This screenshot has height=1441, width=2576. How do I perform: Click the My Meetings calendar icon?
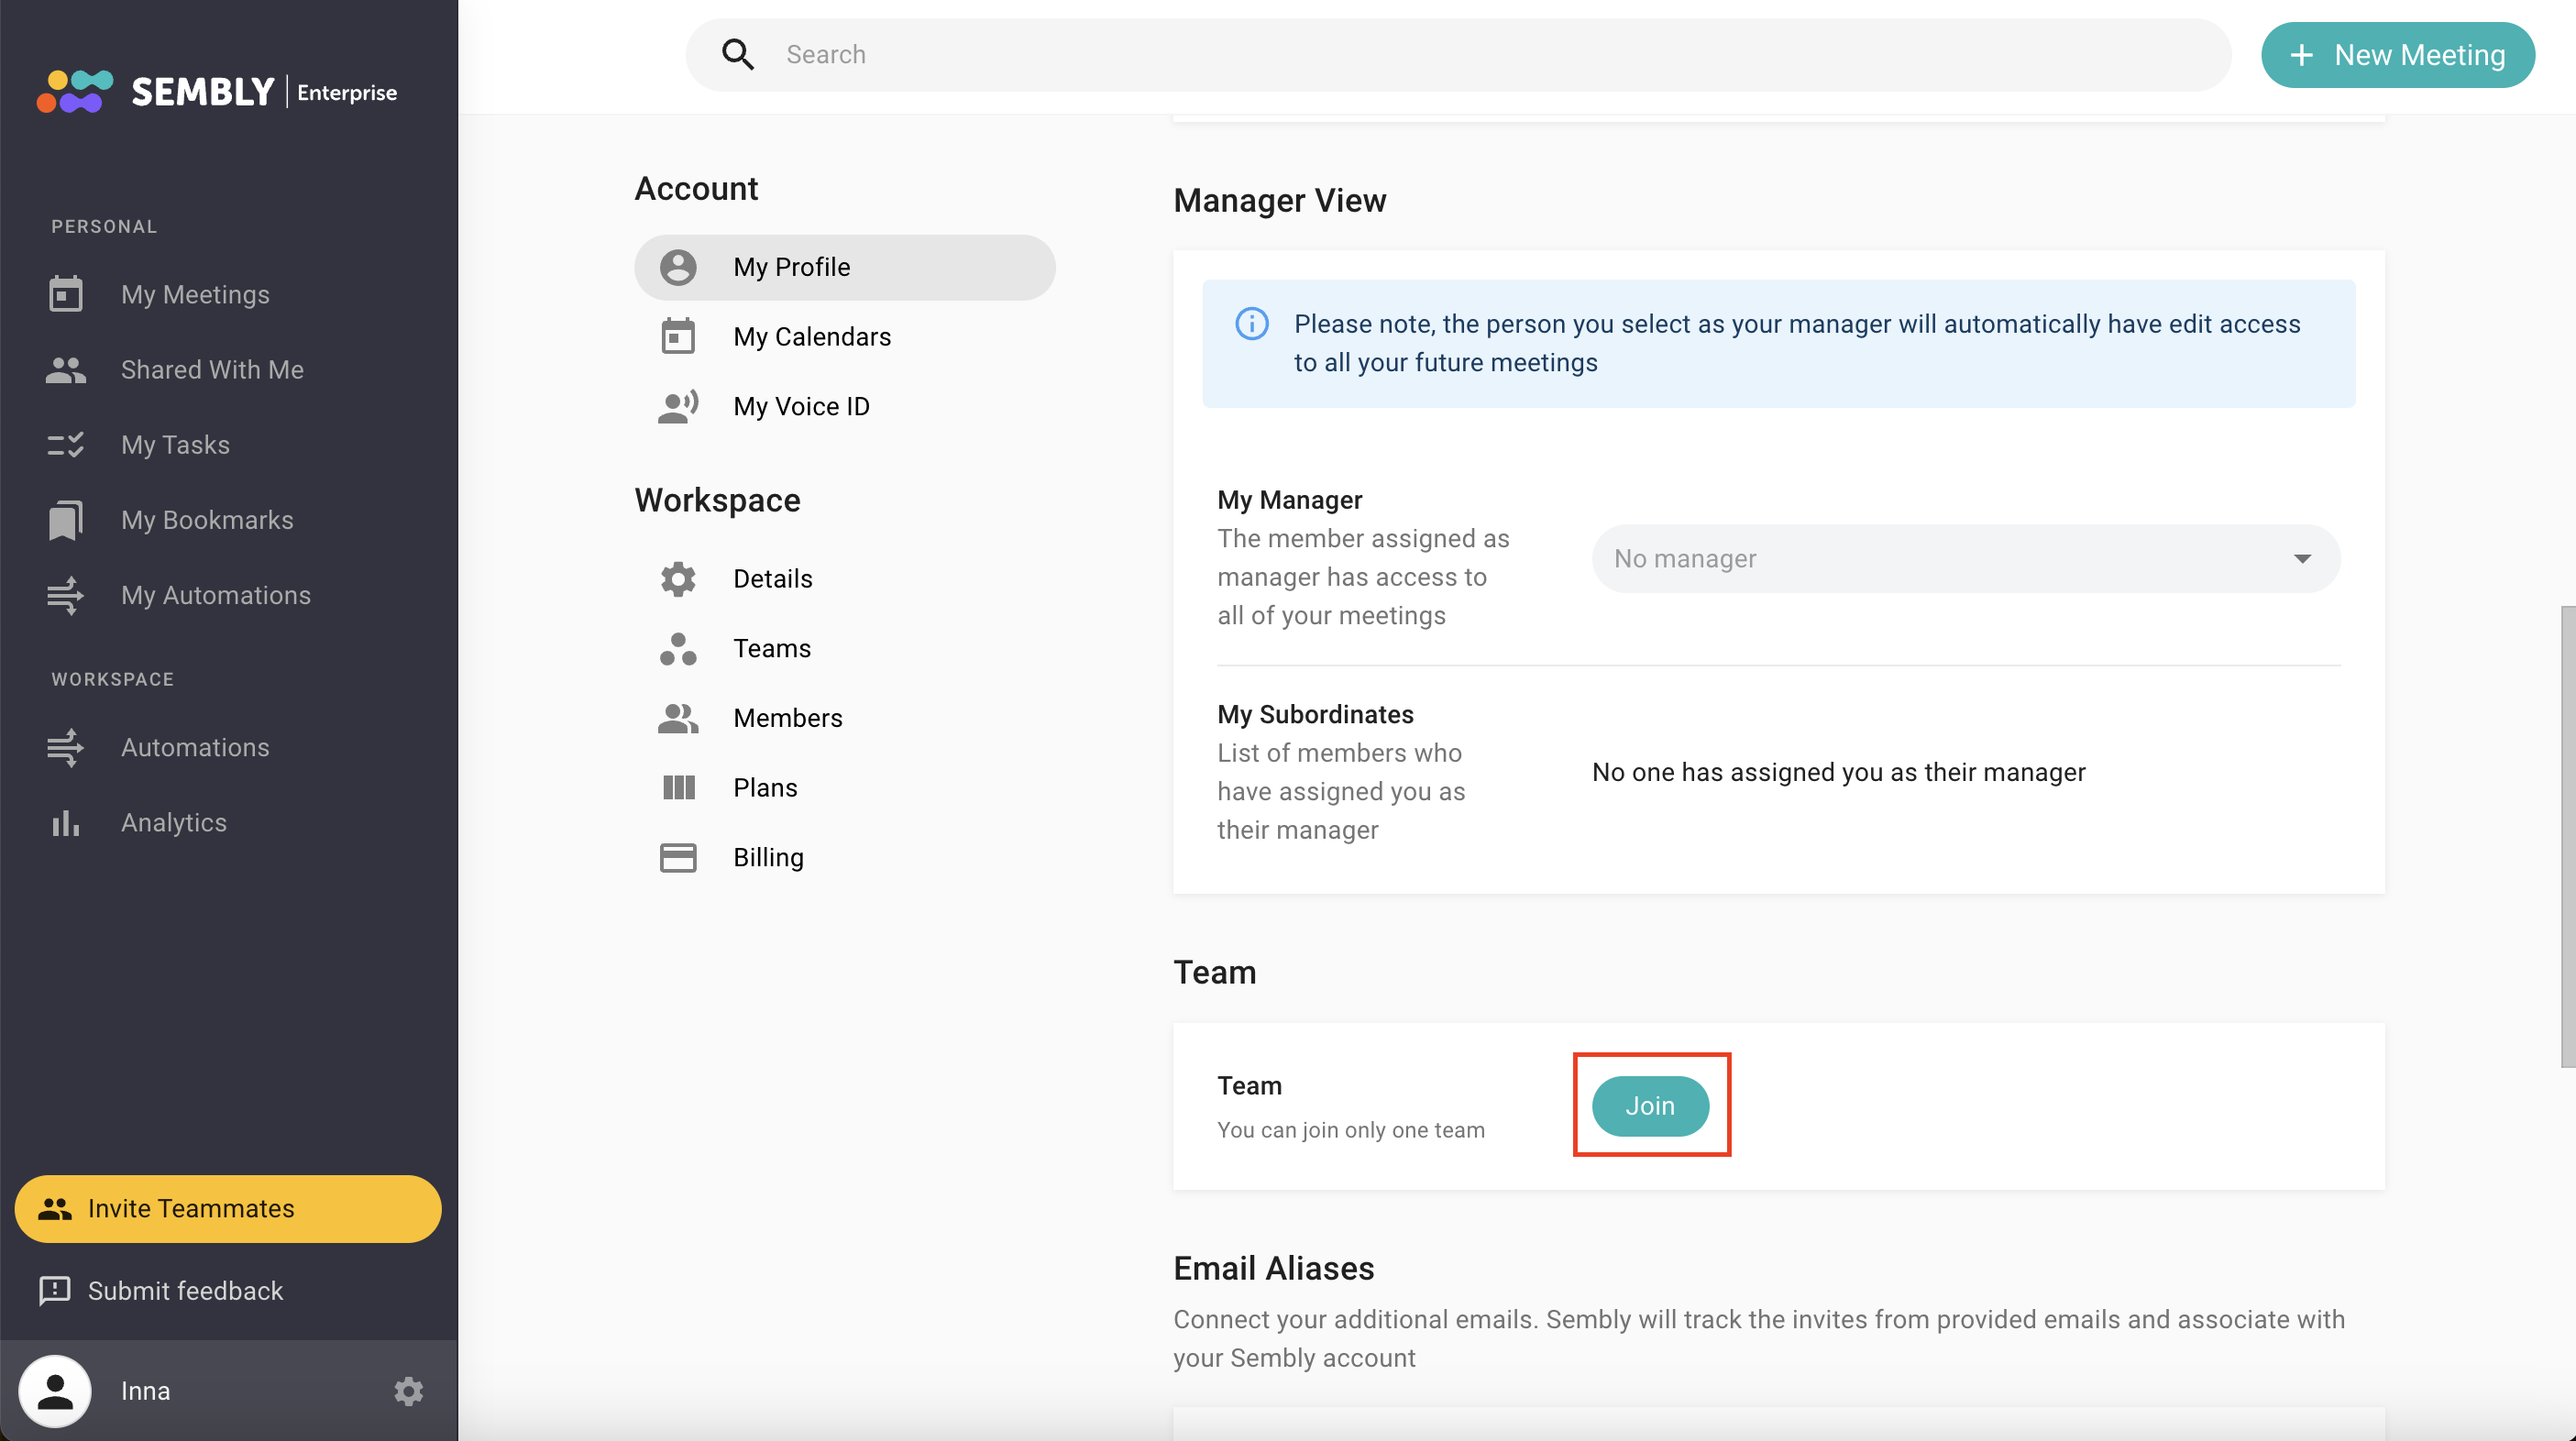tap(66, 294)
